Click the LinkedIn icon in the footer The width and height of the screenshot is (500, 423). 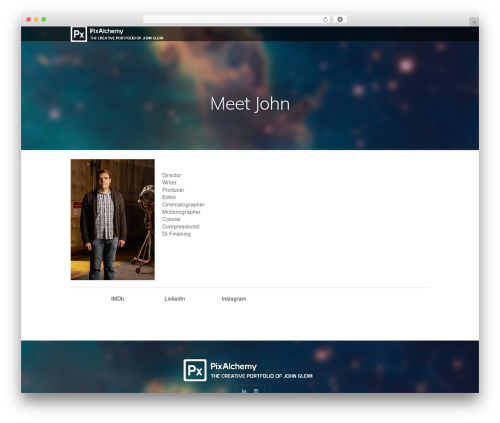pyautogui.click(x=244, y=391)
